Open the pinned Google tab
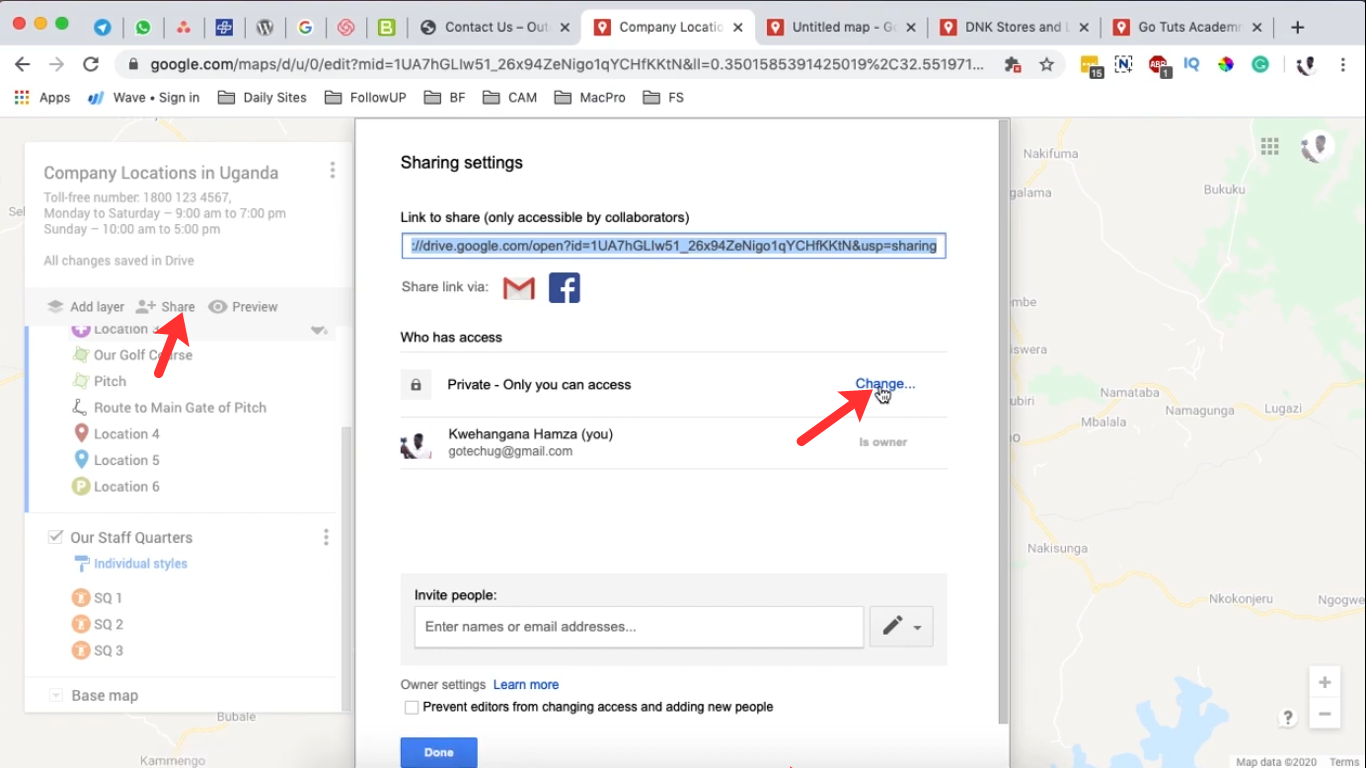The width and height of the screenshot is (1366, 768). pyautogui.click(x=305, y=27)
